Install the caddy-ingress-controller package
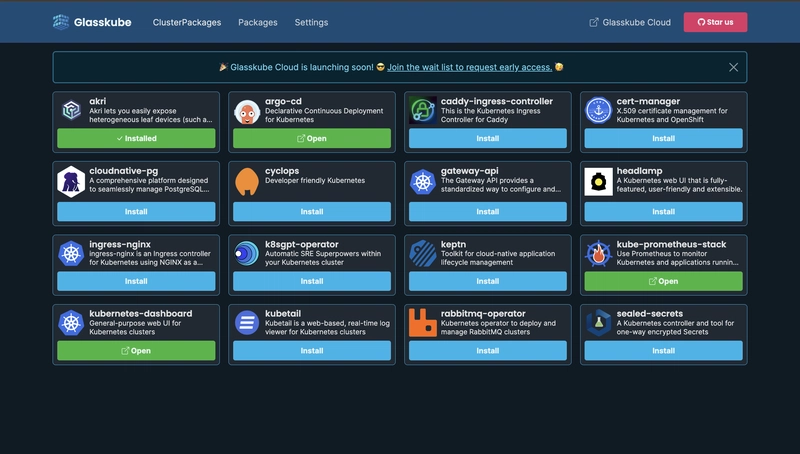The height and width of the screenshot is (454, 800). (488, 139)
